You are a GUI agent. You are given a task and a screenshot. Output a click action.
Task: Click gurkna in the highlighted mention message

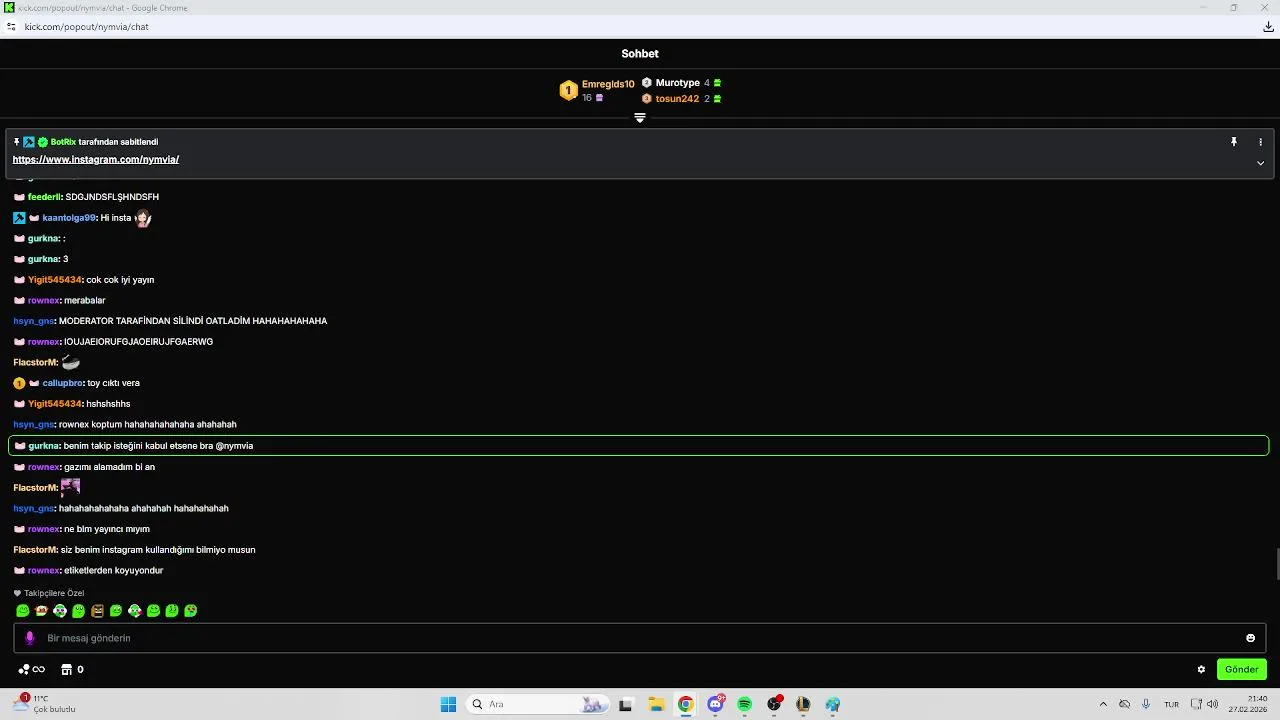44,446
